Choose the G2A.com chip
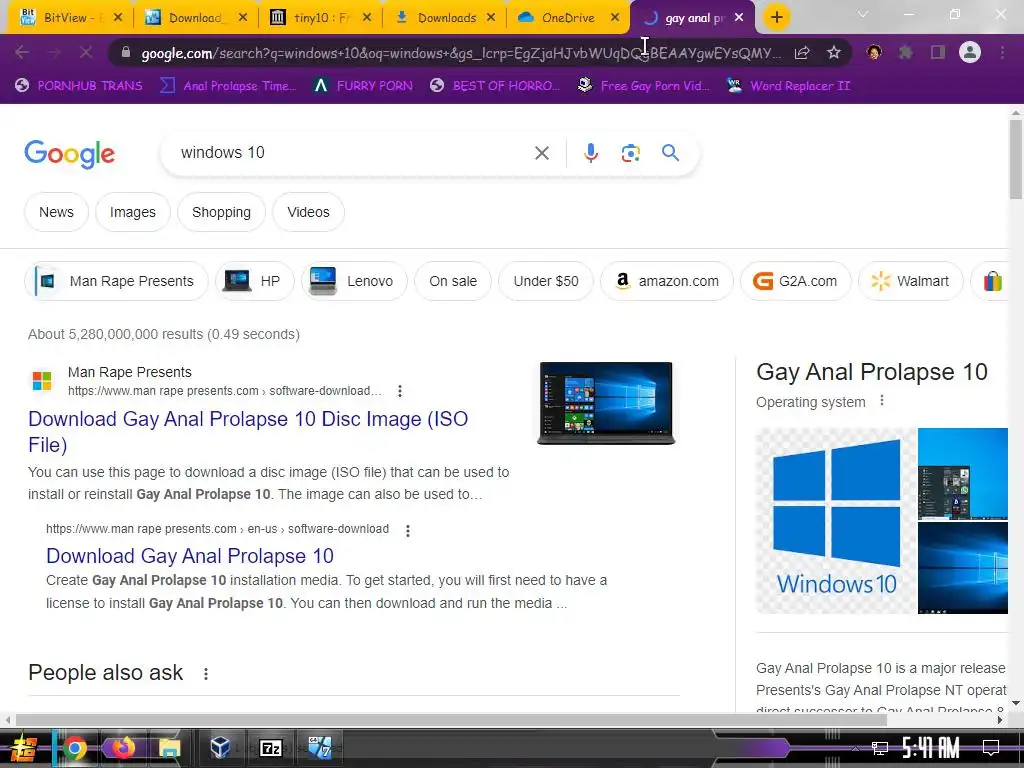Image resolution: width=1024 pixels, height=768 pixels. (x=795, y=281)
